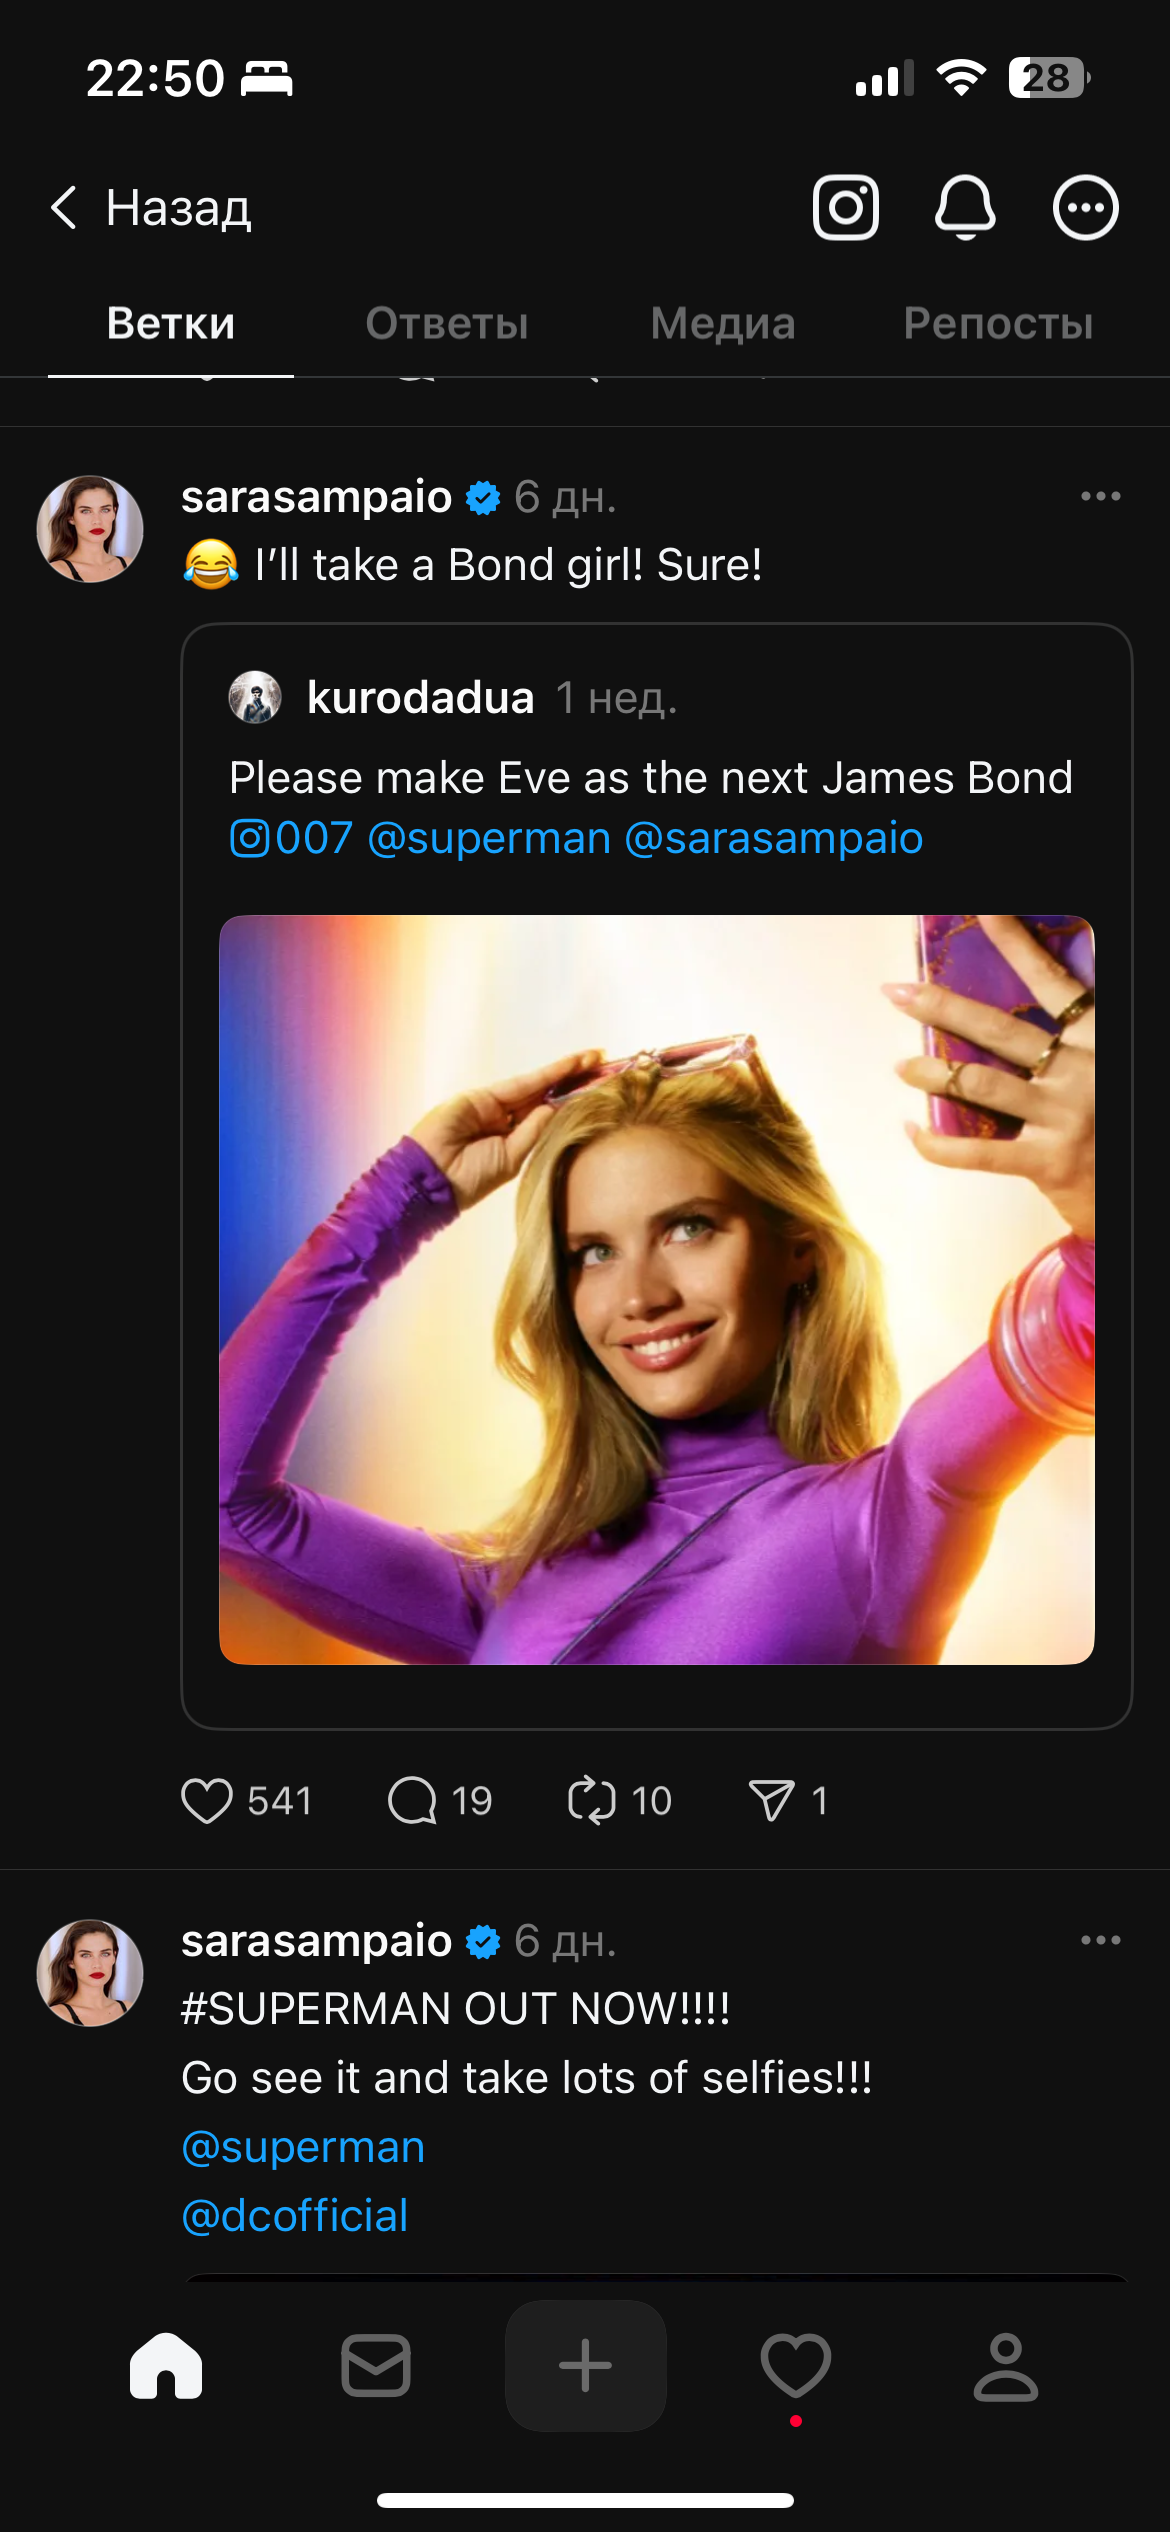Switch to the Медиа tab

[723, 324]
